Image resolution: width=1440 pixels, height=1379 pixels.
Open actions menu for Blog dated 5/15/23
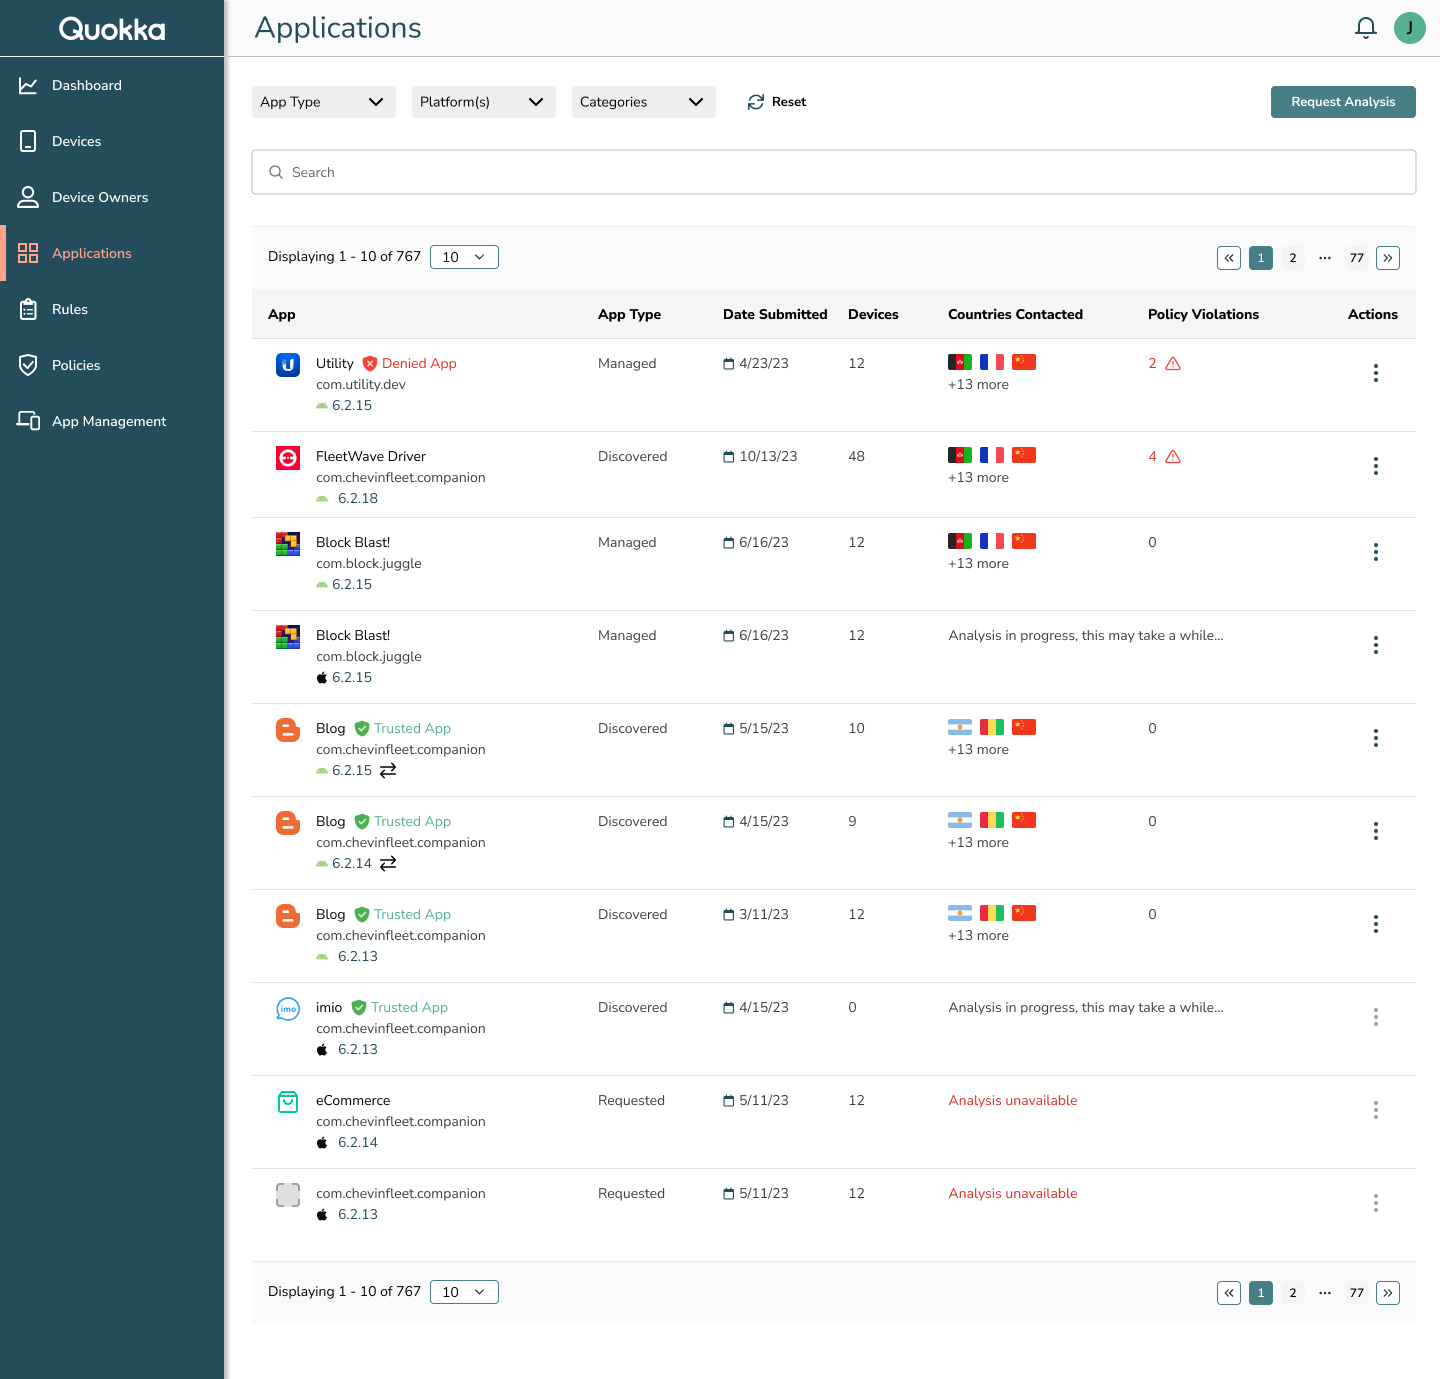[x=1376, y=738]
